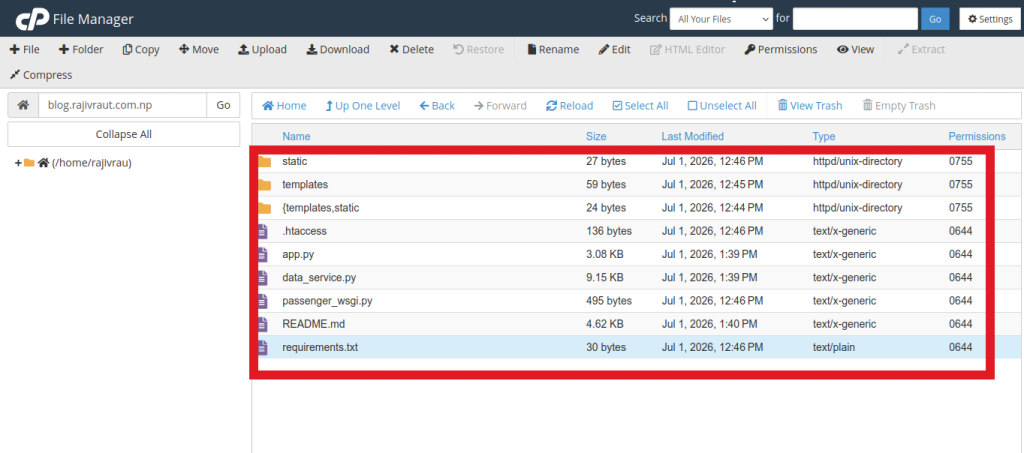Click the 0755 permissions of static

point(961,161)
